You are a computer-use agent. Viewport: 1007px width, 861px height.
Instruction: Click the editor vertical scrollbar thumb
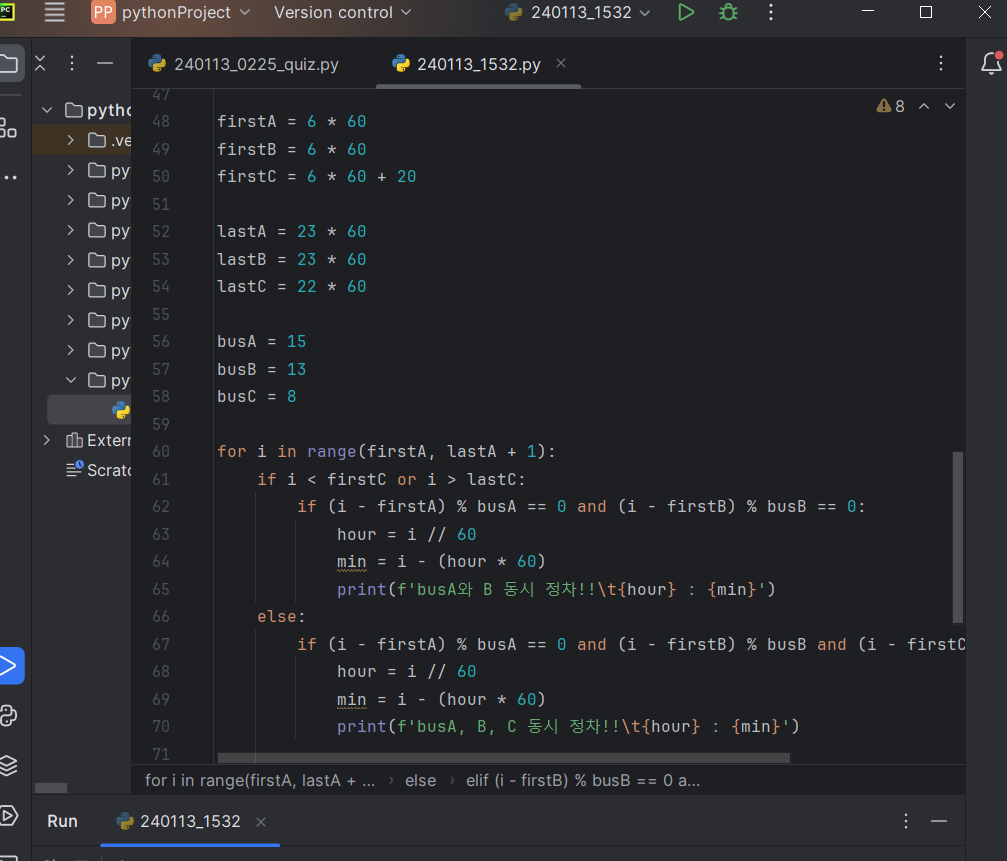point(958,537)
